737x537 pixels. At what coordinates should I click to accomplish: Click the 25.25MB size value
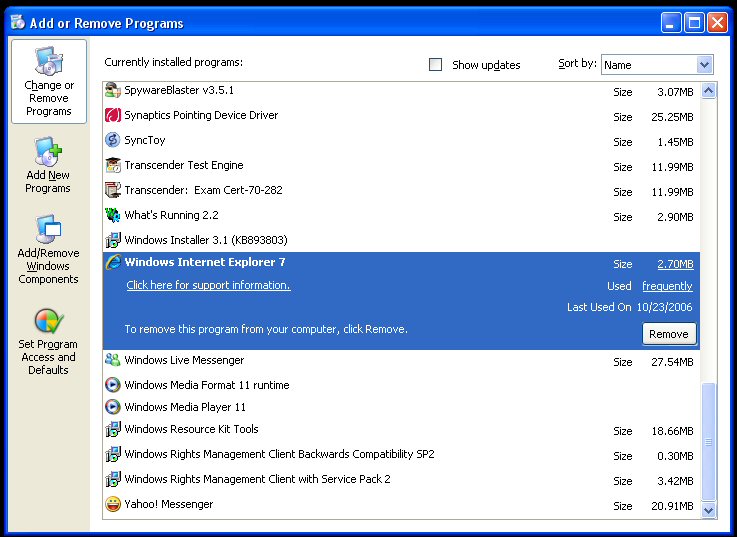pyautogui.click(x=672, y=117)
